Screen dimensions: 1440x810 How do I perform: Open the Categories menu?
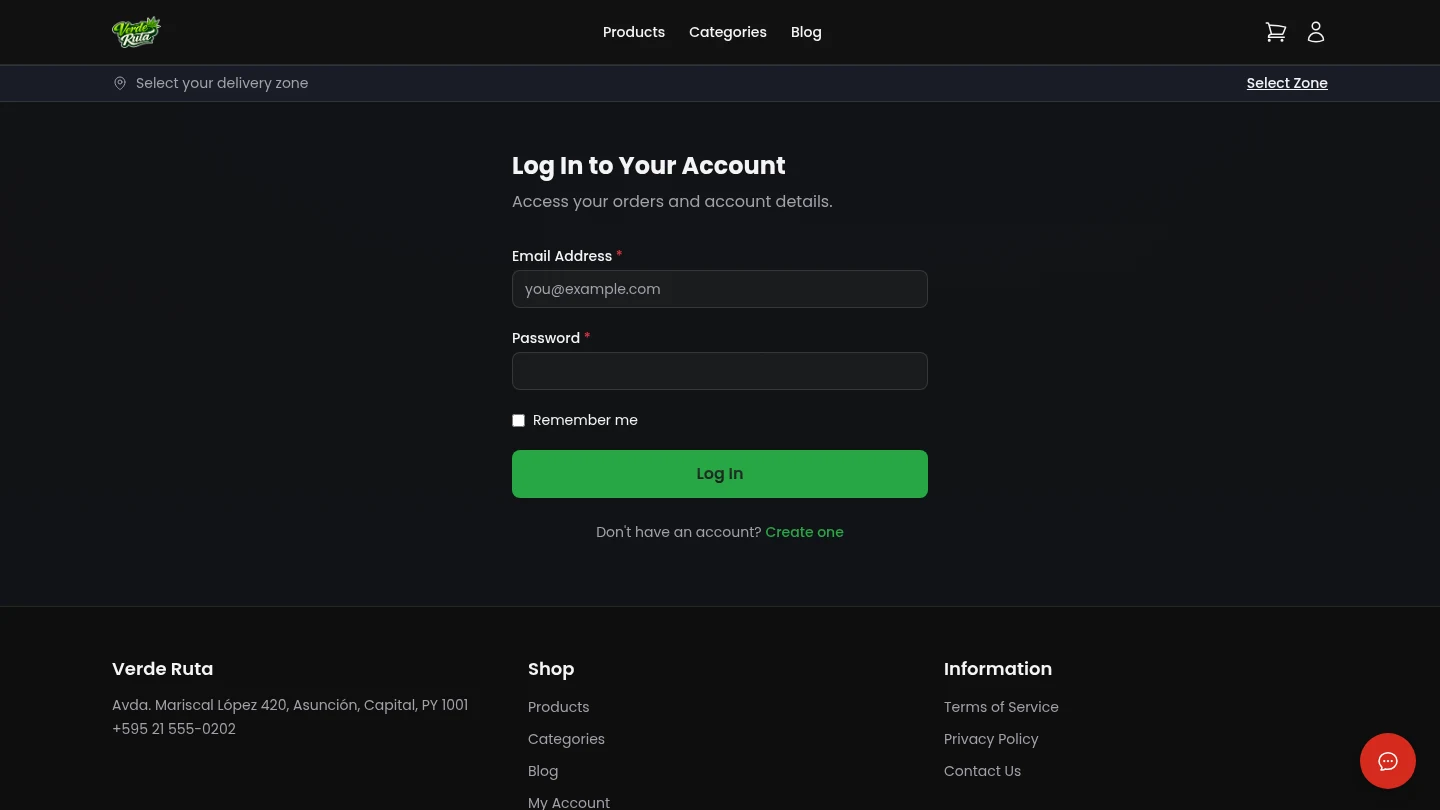pos(727,32)
